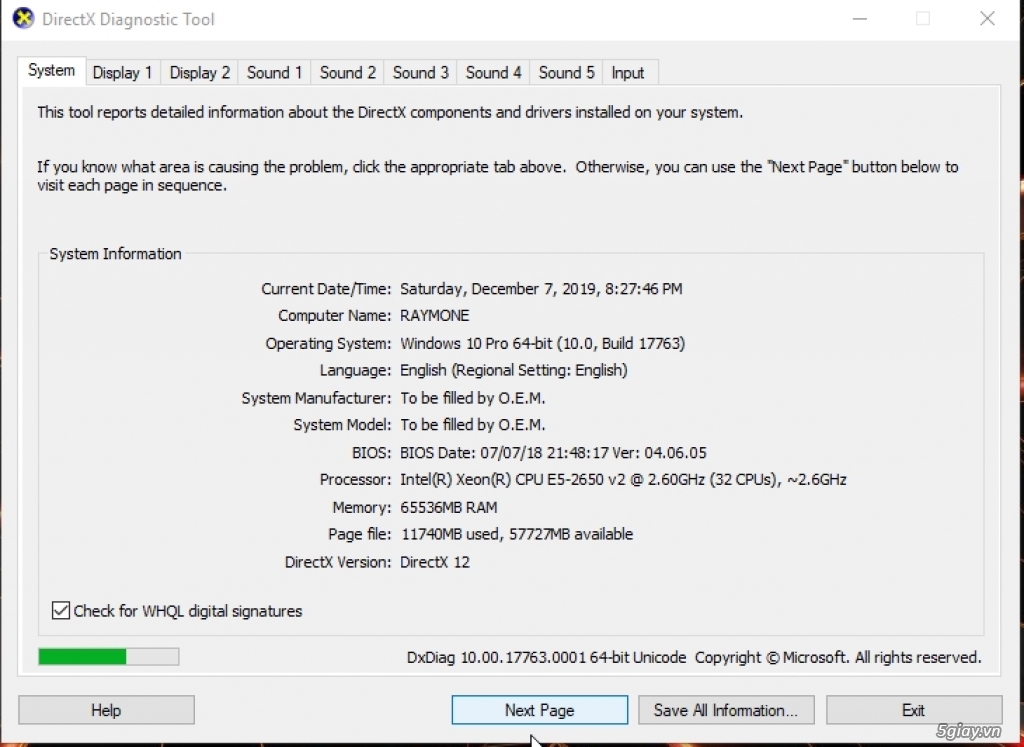Select the Sound 1 tab

tap(274, 72)
